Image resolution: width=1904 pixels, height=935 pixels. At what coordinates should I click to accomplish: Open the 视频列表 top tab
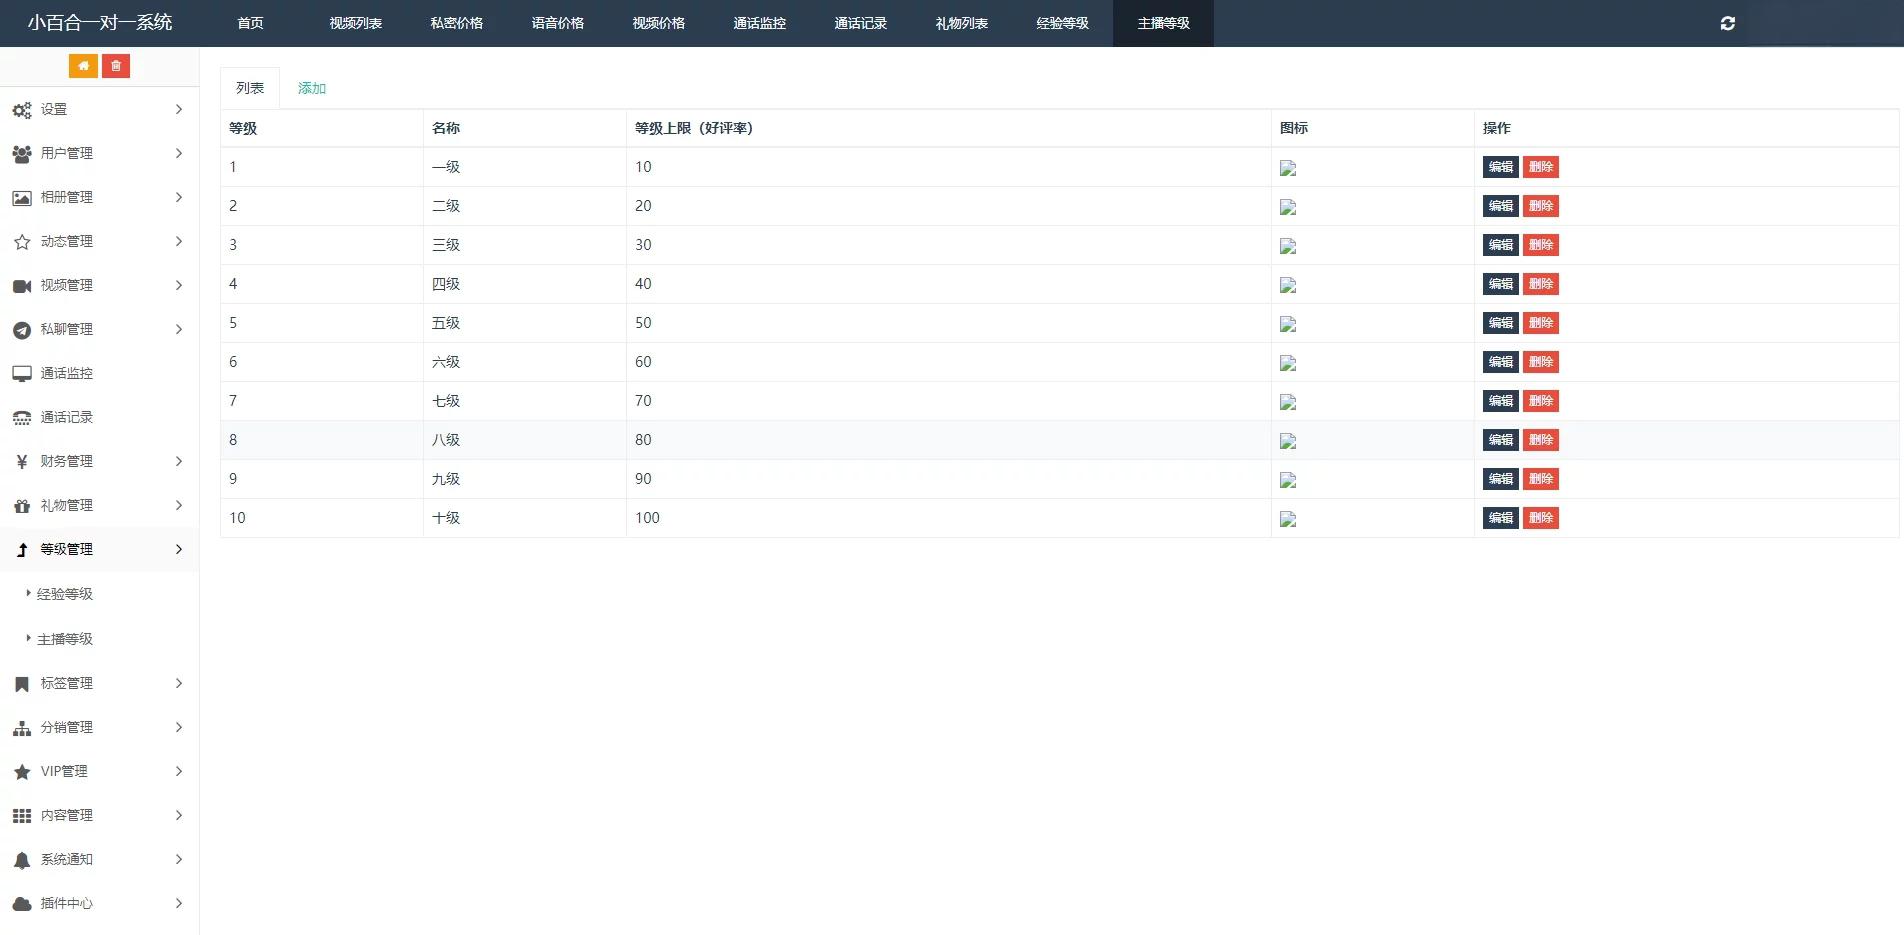pos(356,23)
